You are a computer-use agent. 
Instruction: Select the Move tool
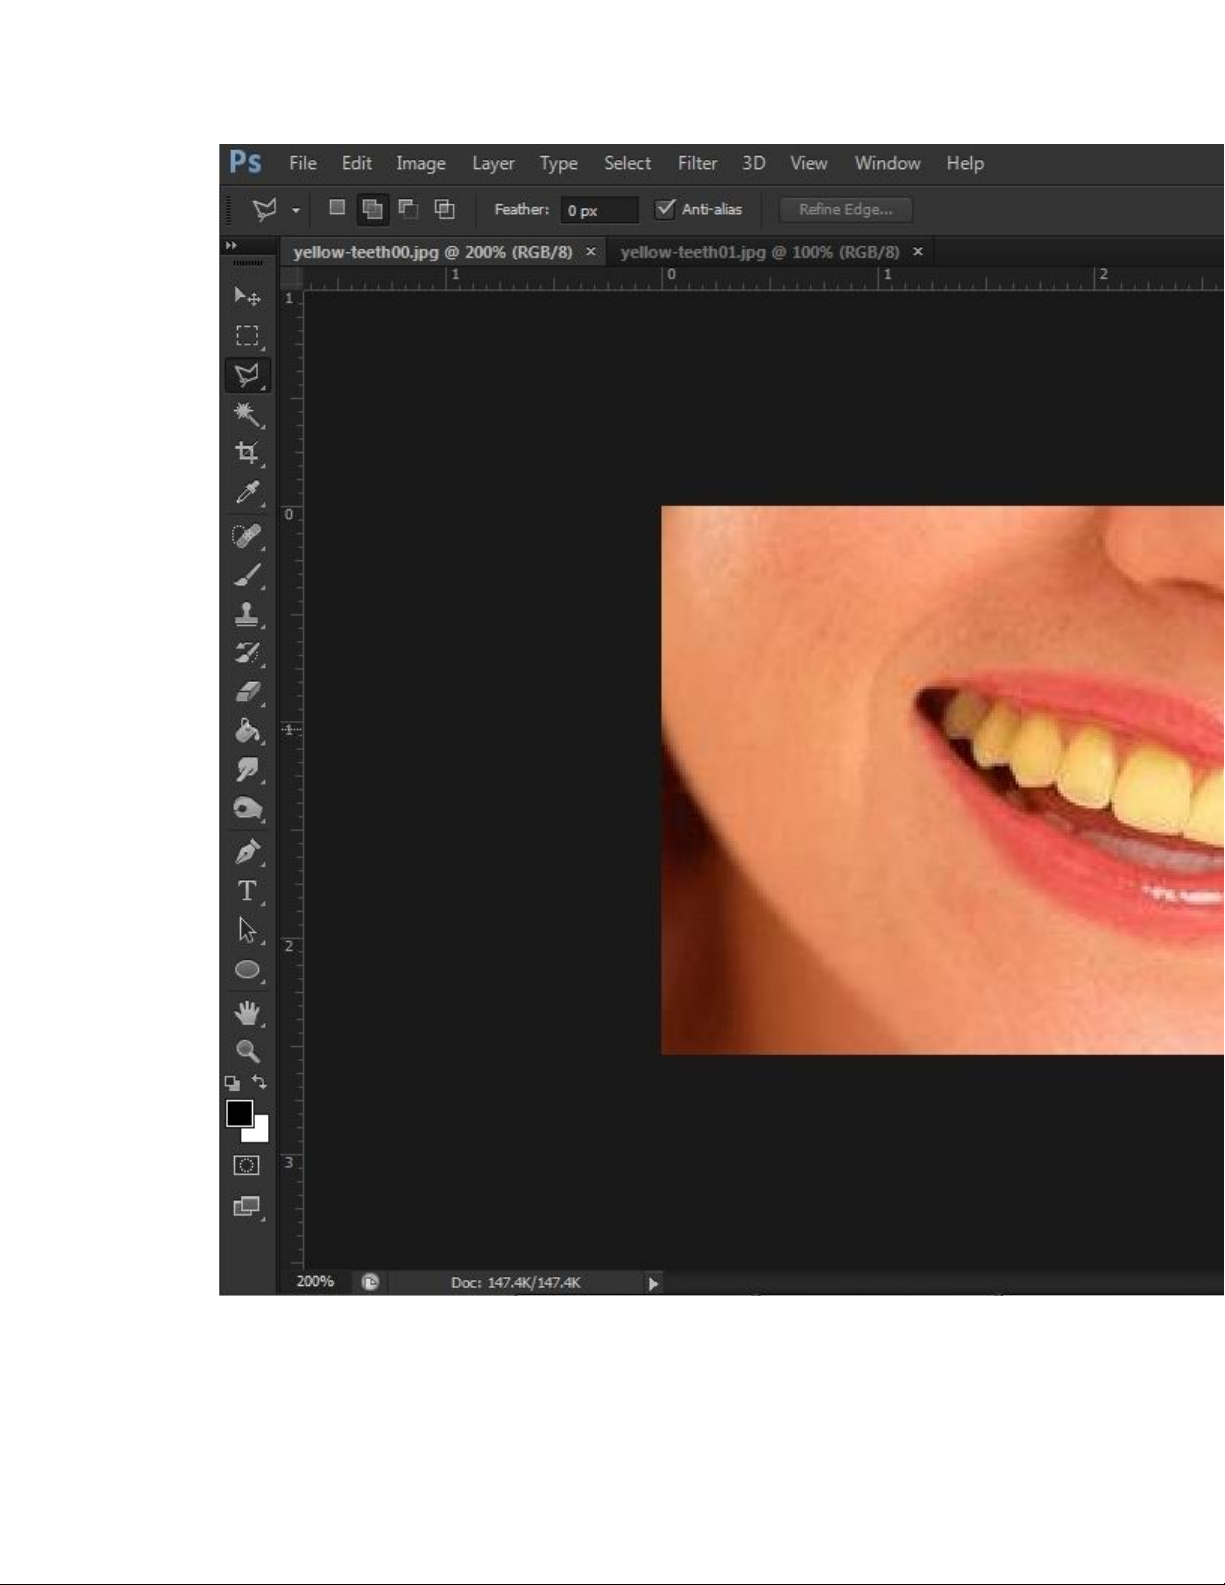247,296
